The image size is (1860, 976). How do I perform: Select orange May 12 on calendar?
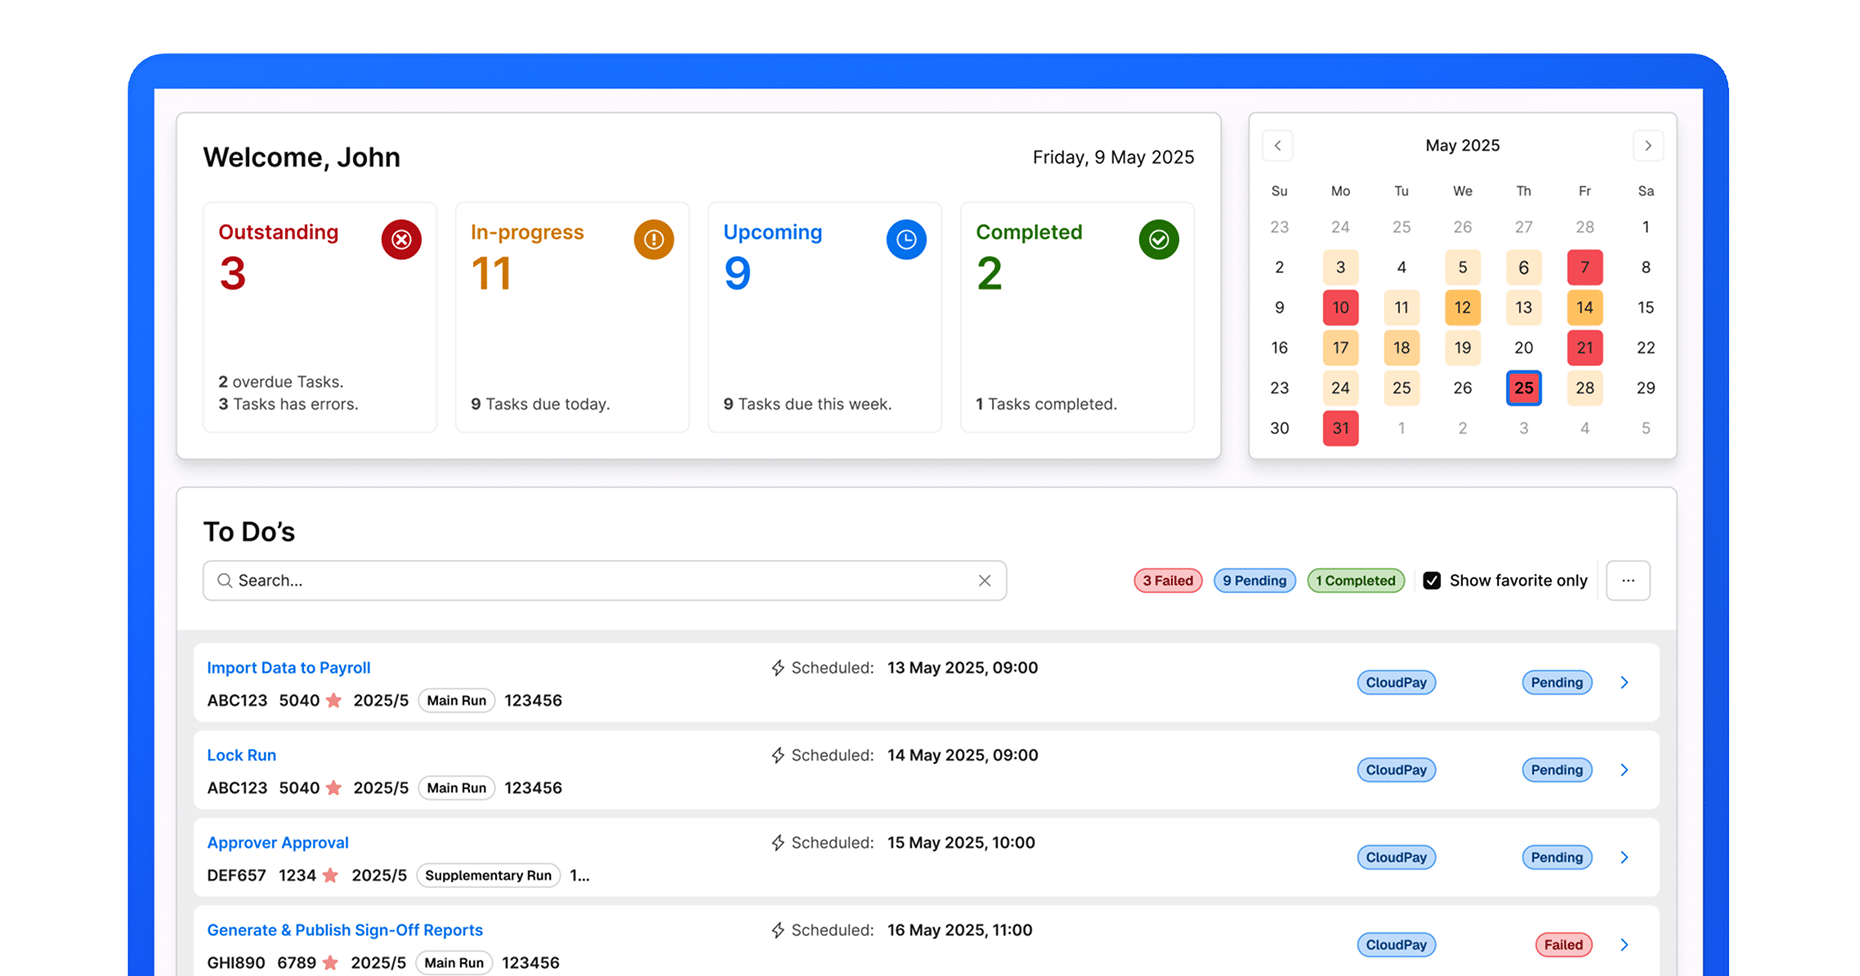(x=1463, y=307)
